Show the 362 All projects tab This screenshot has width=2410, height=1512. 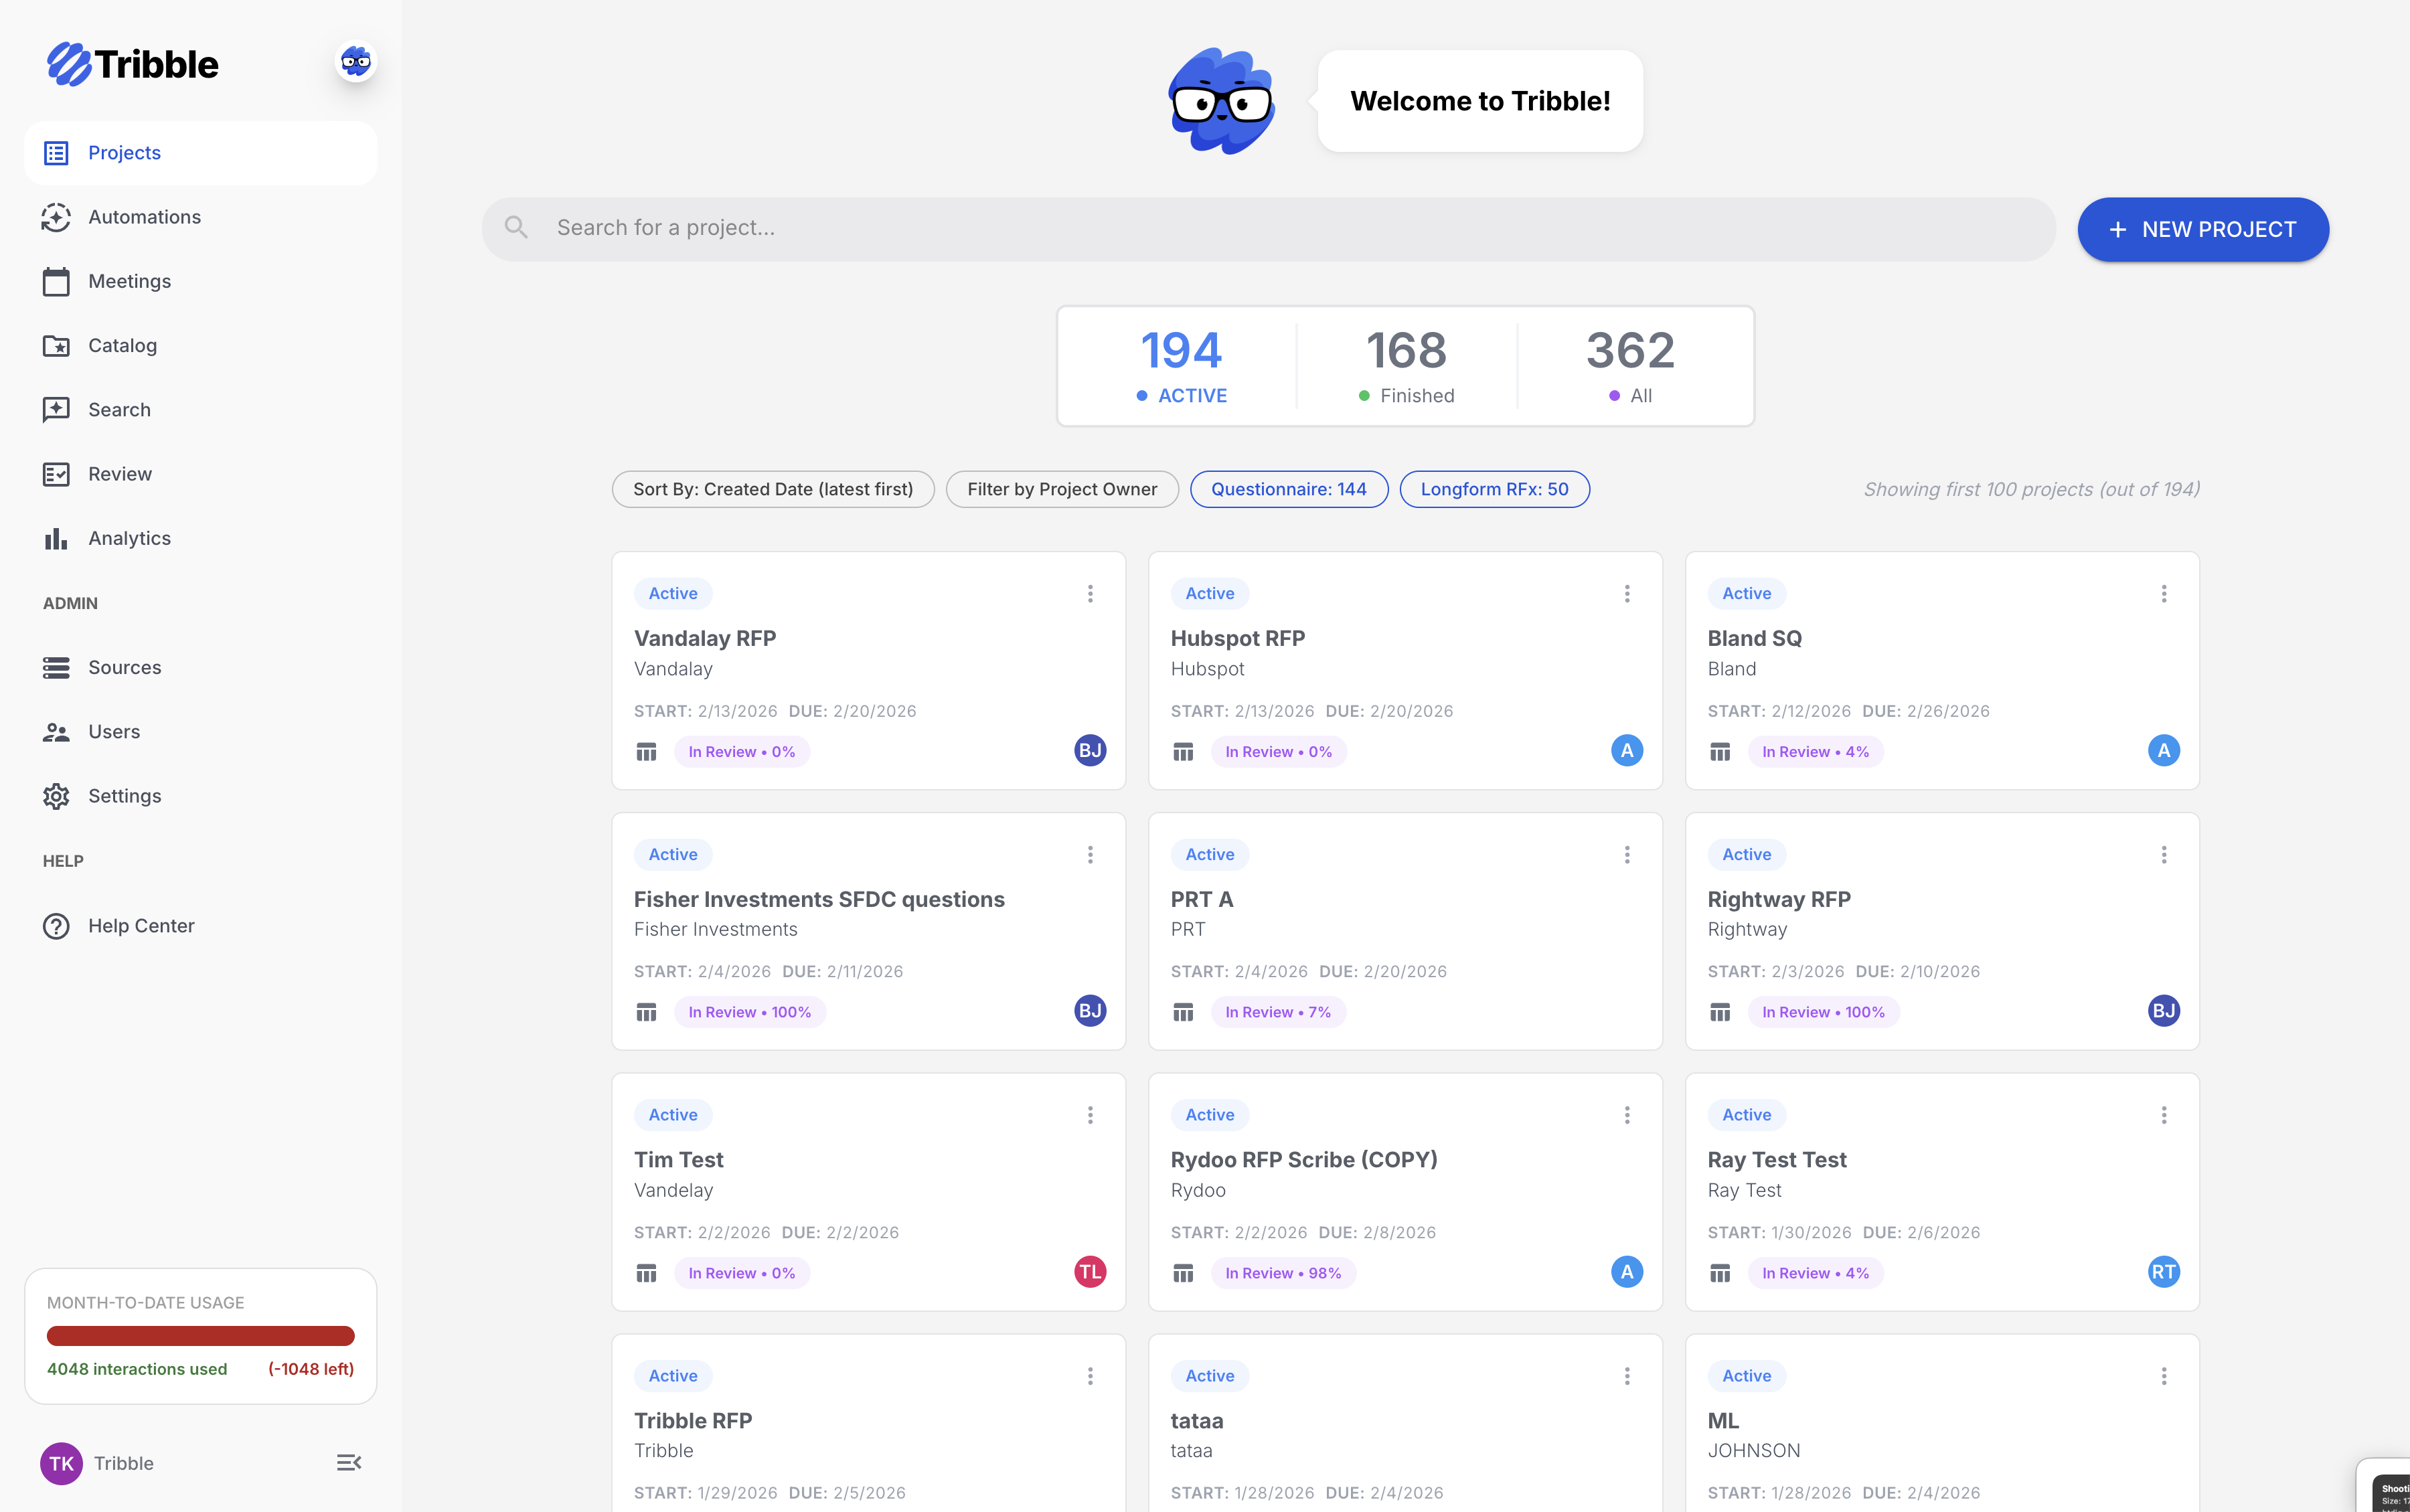(1630, 366)
